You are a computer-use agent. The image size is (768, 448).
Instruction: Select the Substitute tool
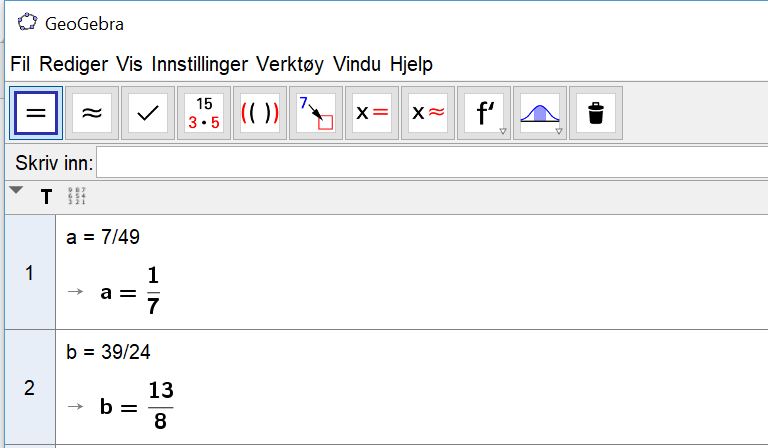316,113
